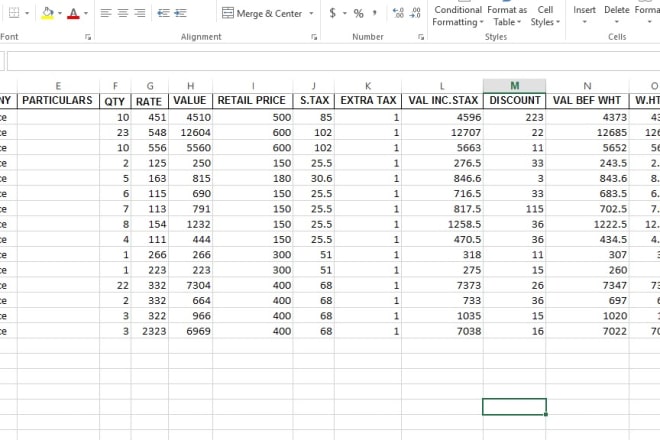Align text left
The width and height of the screenshot is (660, 440).
point(106,13)
